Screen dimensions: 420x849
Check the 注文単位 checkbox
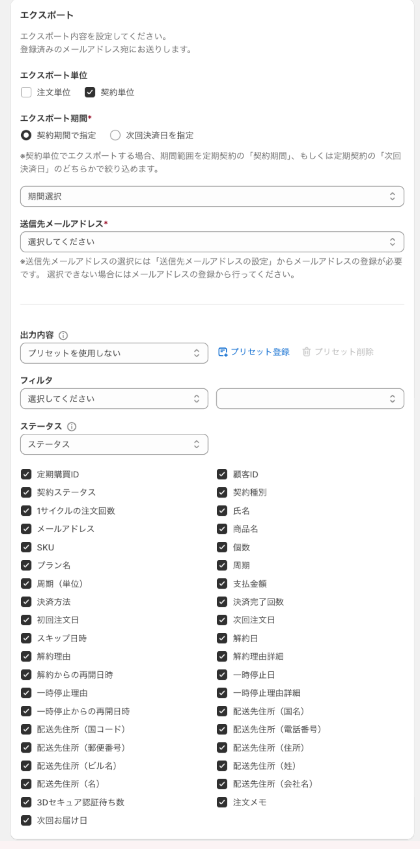pos(26,92)
